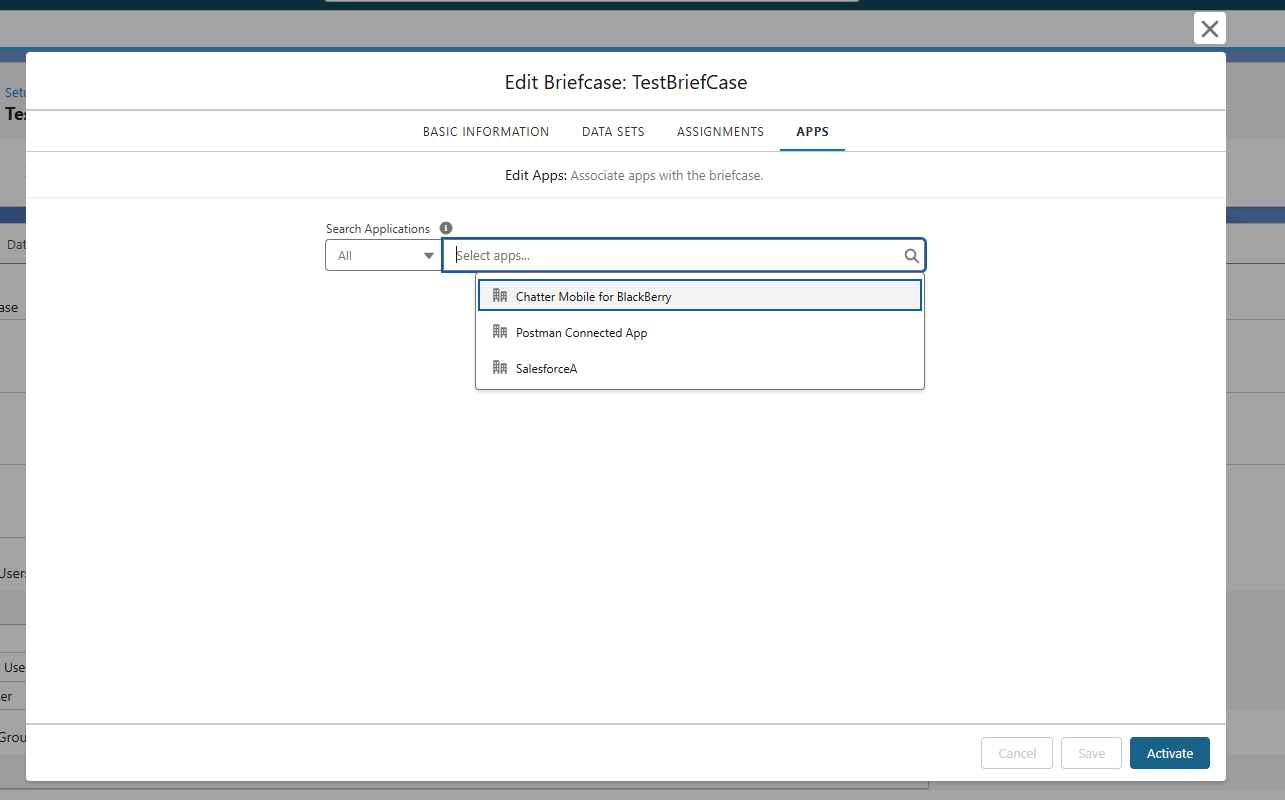
Task: Switch to the Basic Information tab
Action: click(486, 132)
